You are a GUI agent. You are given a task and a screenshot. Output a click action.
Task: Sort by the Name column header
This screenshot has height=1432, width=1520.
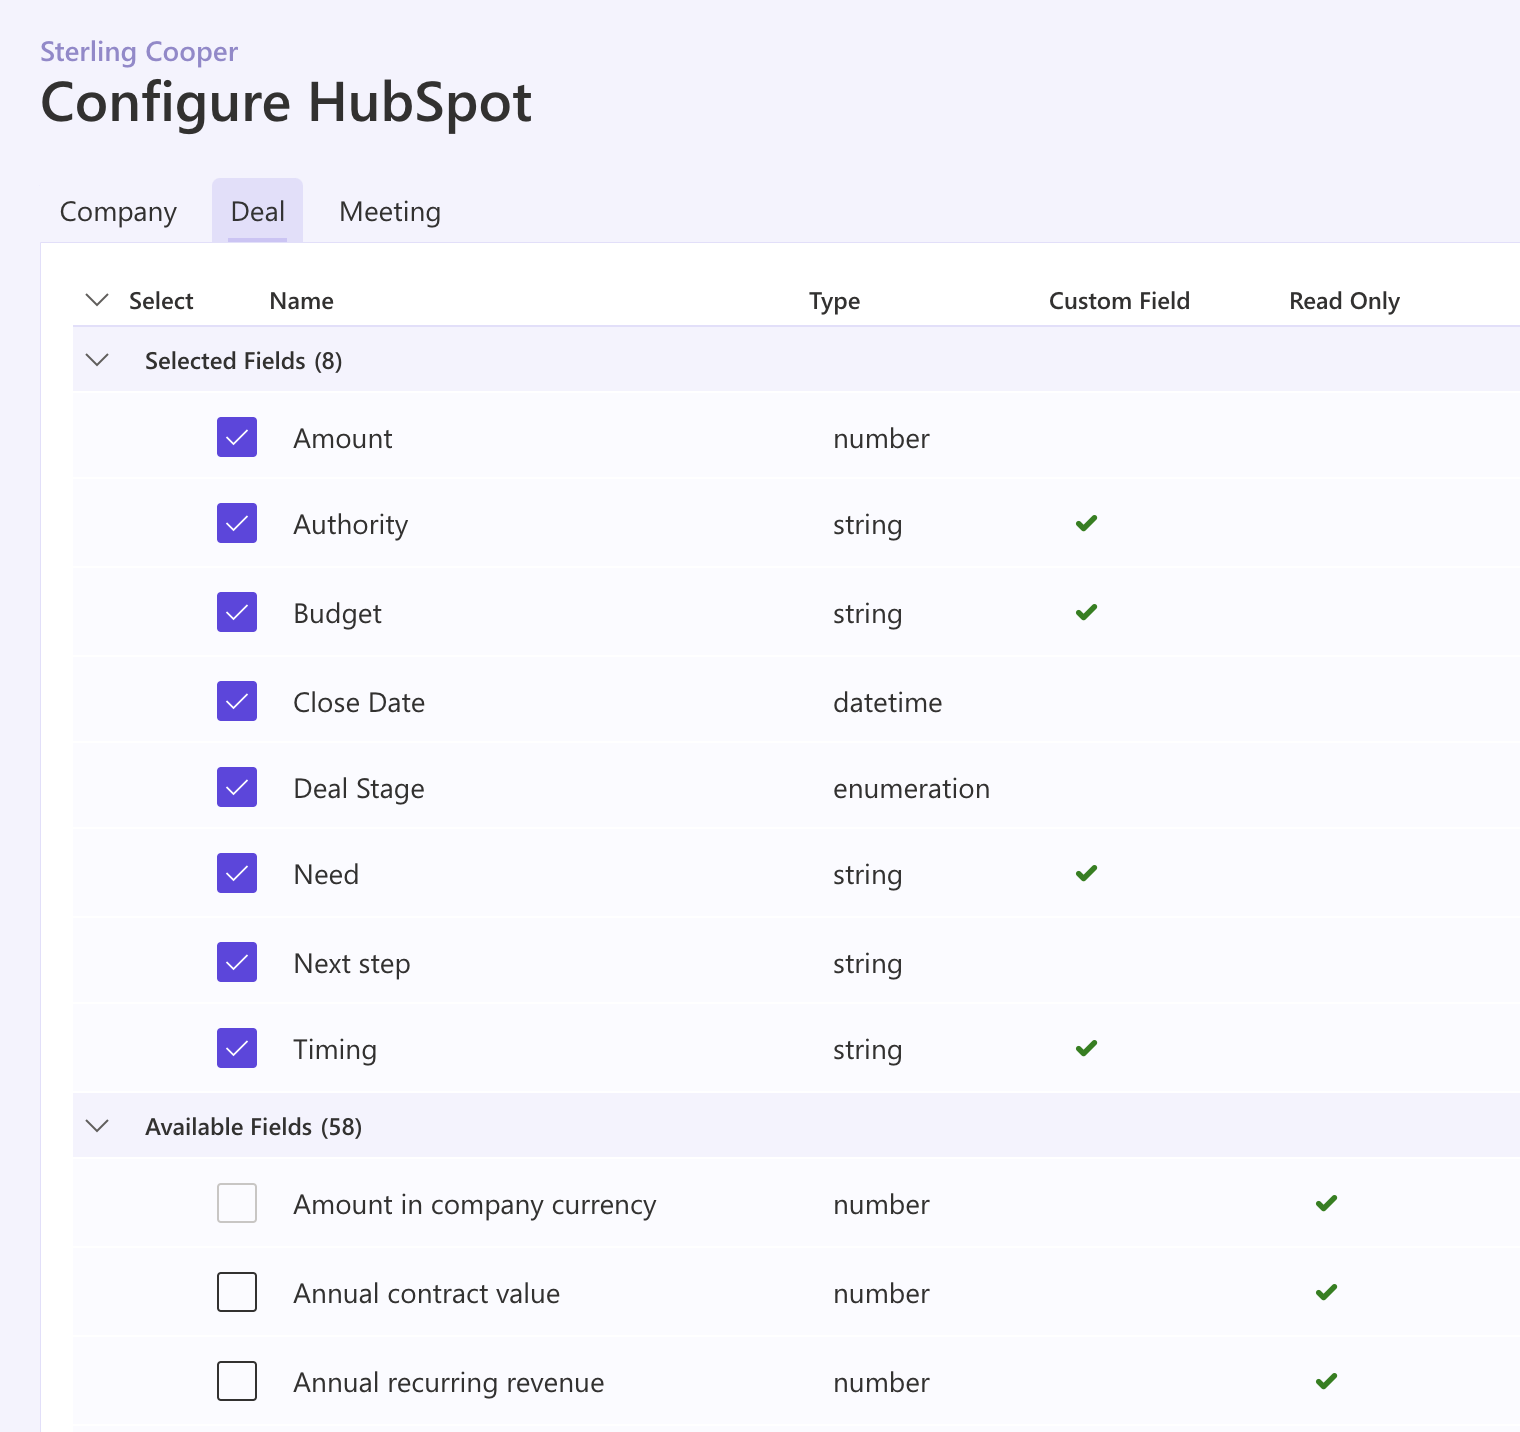pos(301,301)
